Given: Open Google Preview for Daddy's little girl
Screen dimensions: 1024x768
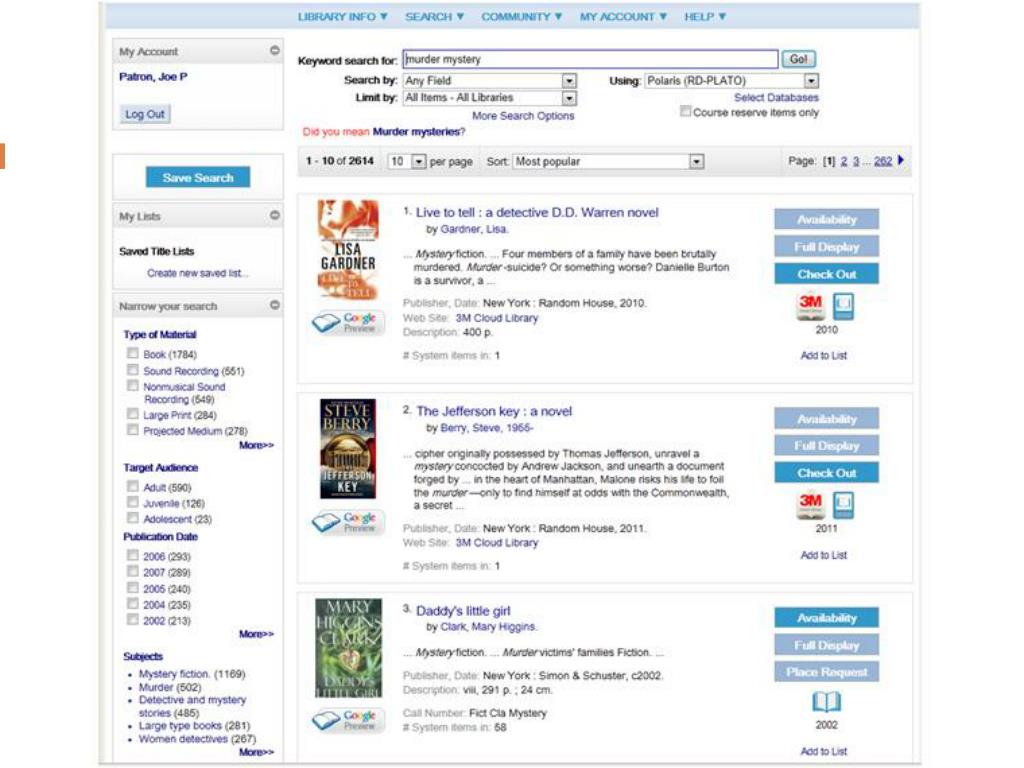Looking at the screenshot, I should coord(347,720).
